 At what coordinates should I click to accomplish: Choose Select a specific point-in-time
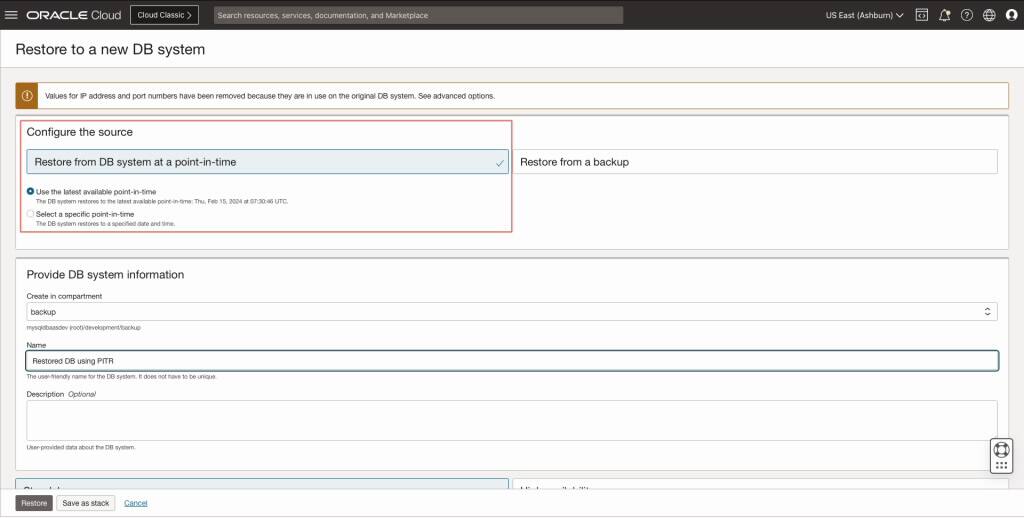(30, 214)
